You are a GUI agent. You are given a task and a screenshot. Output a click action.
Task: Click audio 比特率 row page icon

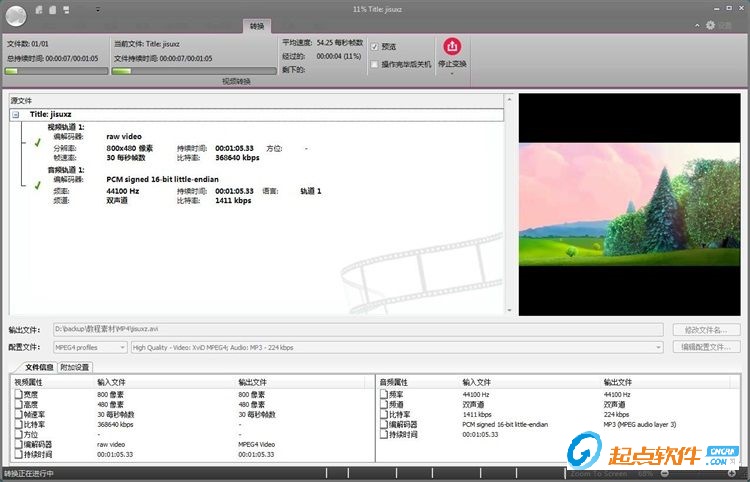[384, 415]
